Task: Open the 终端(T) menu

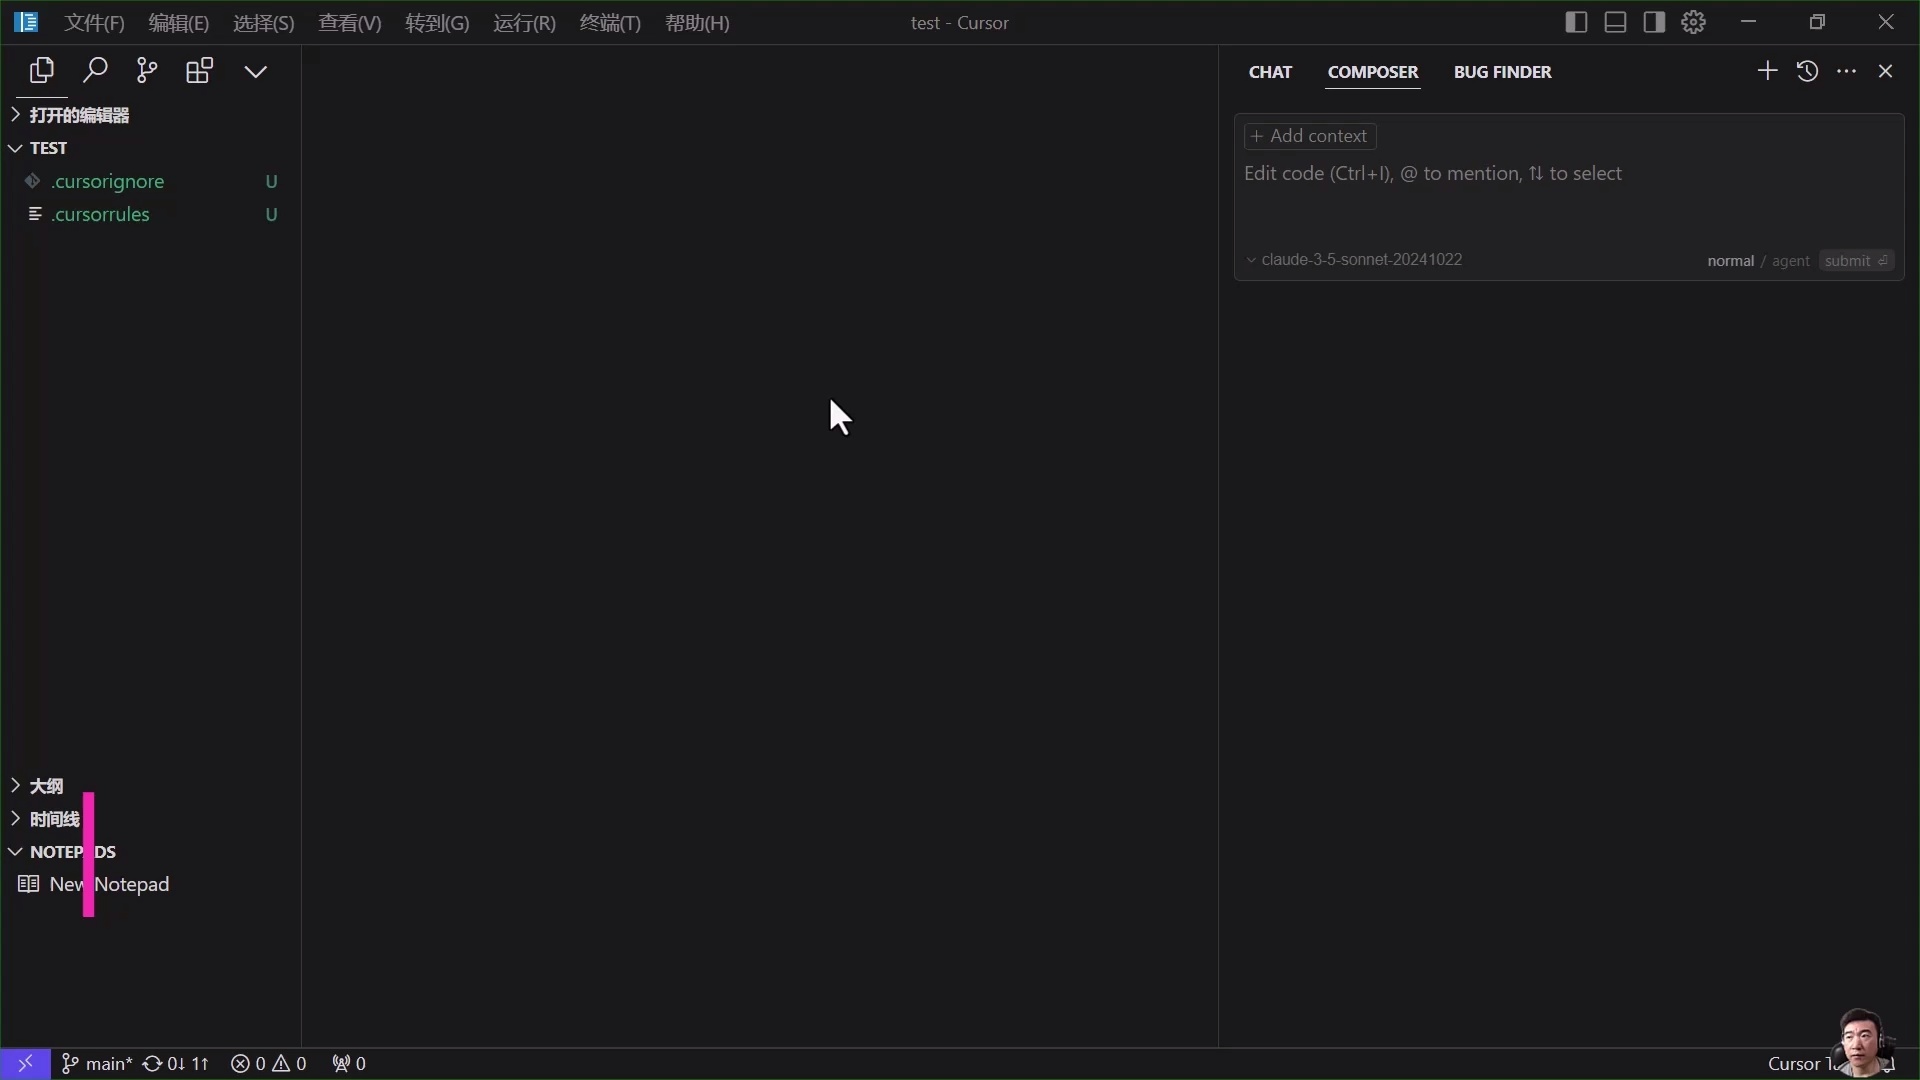Action: 611,22
